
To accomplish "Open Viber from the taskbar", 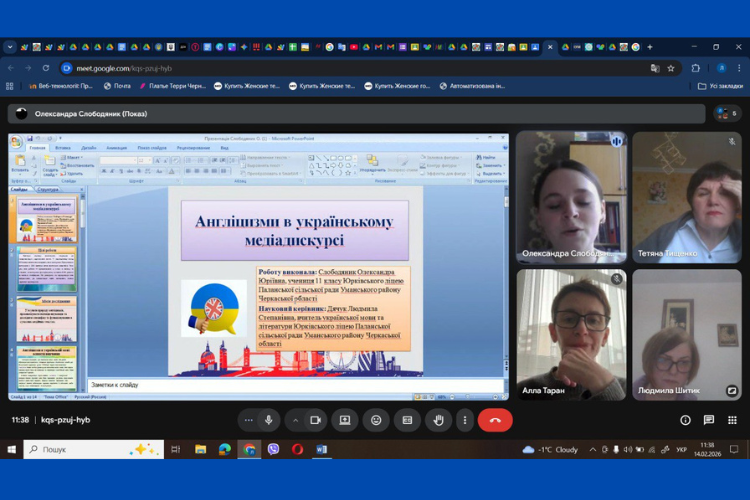I will [x=273, y=450].
